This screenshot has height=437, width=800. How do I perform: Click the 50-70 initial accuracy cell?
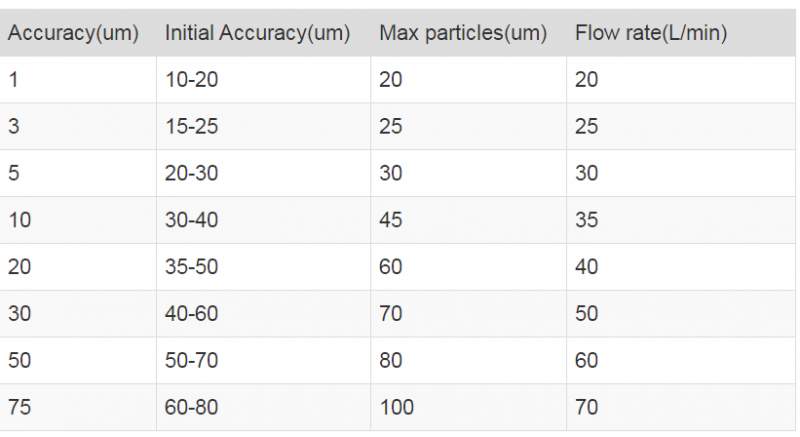point(191,361)
